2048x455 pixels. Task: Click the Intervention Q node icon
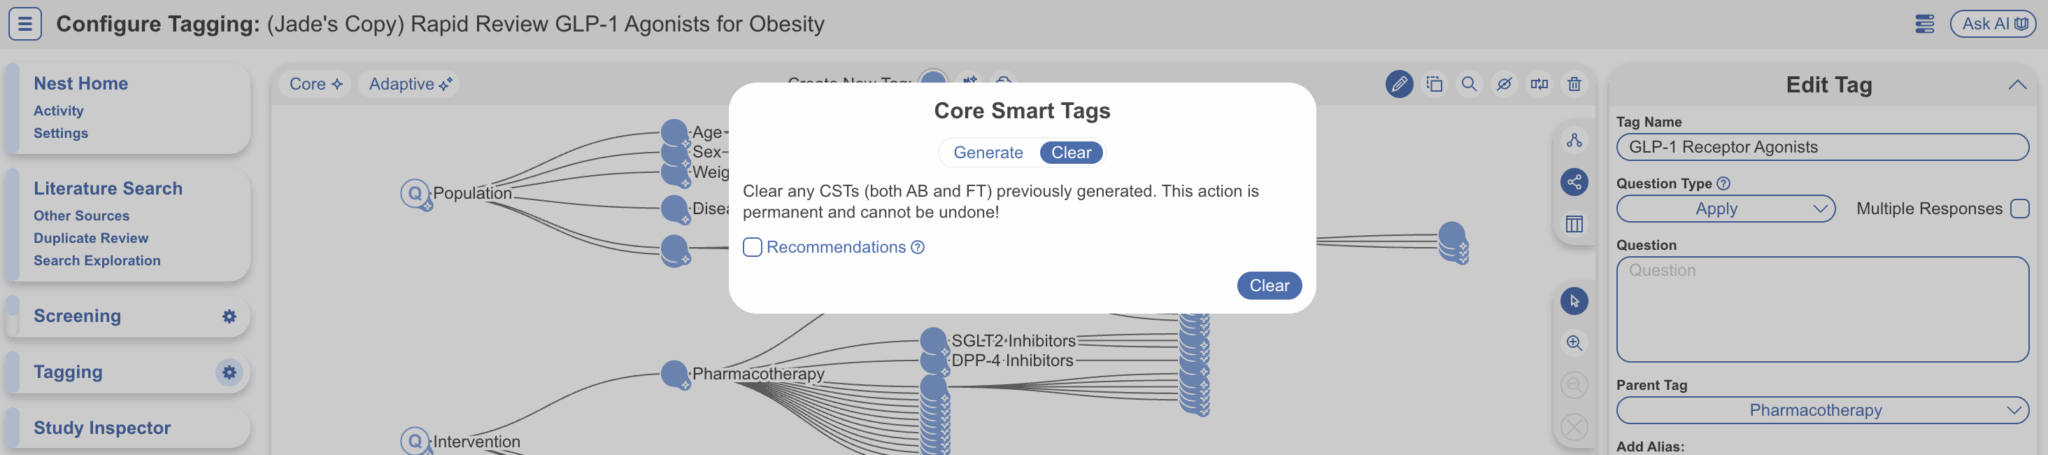point(415,441)
